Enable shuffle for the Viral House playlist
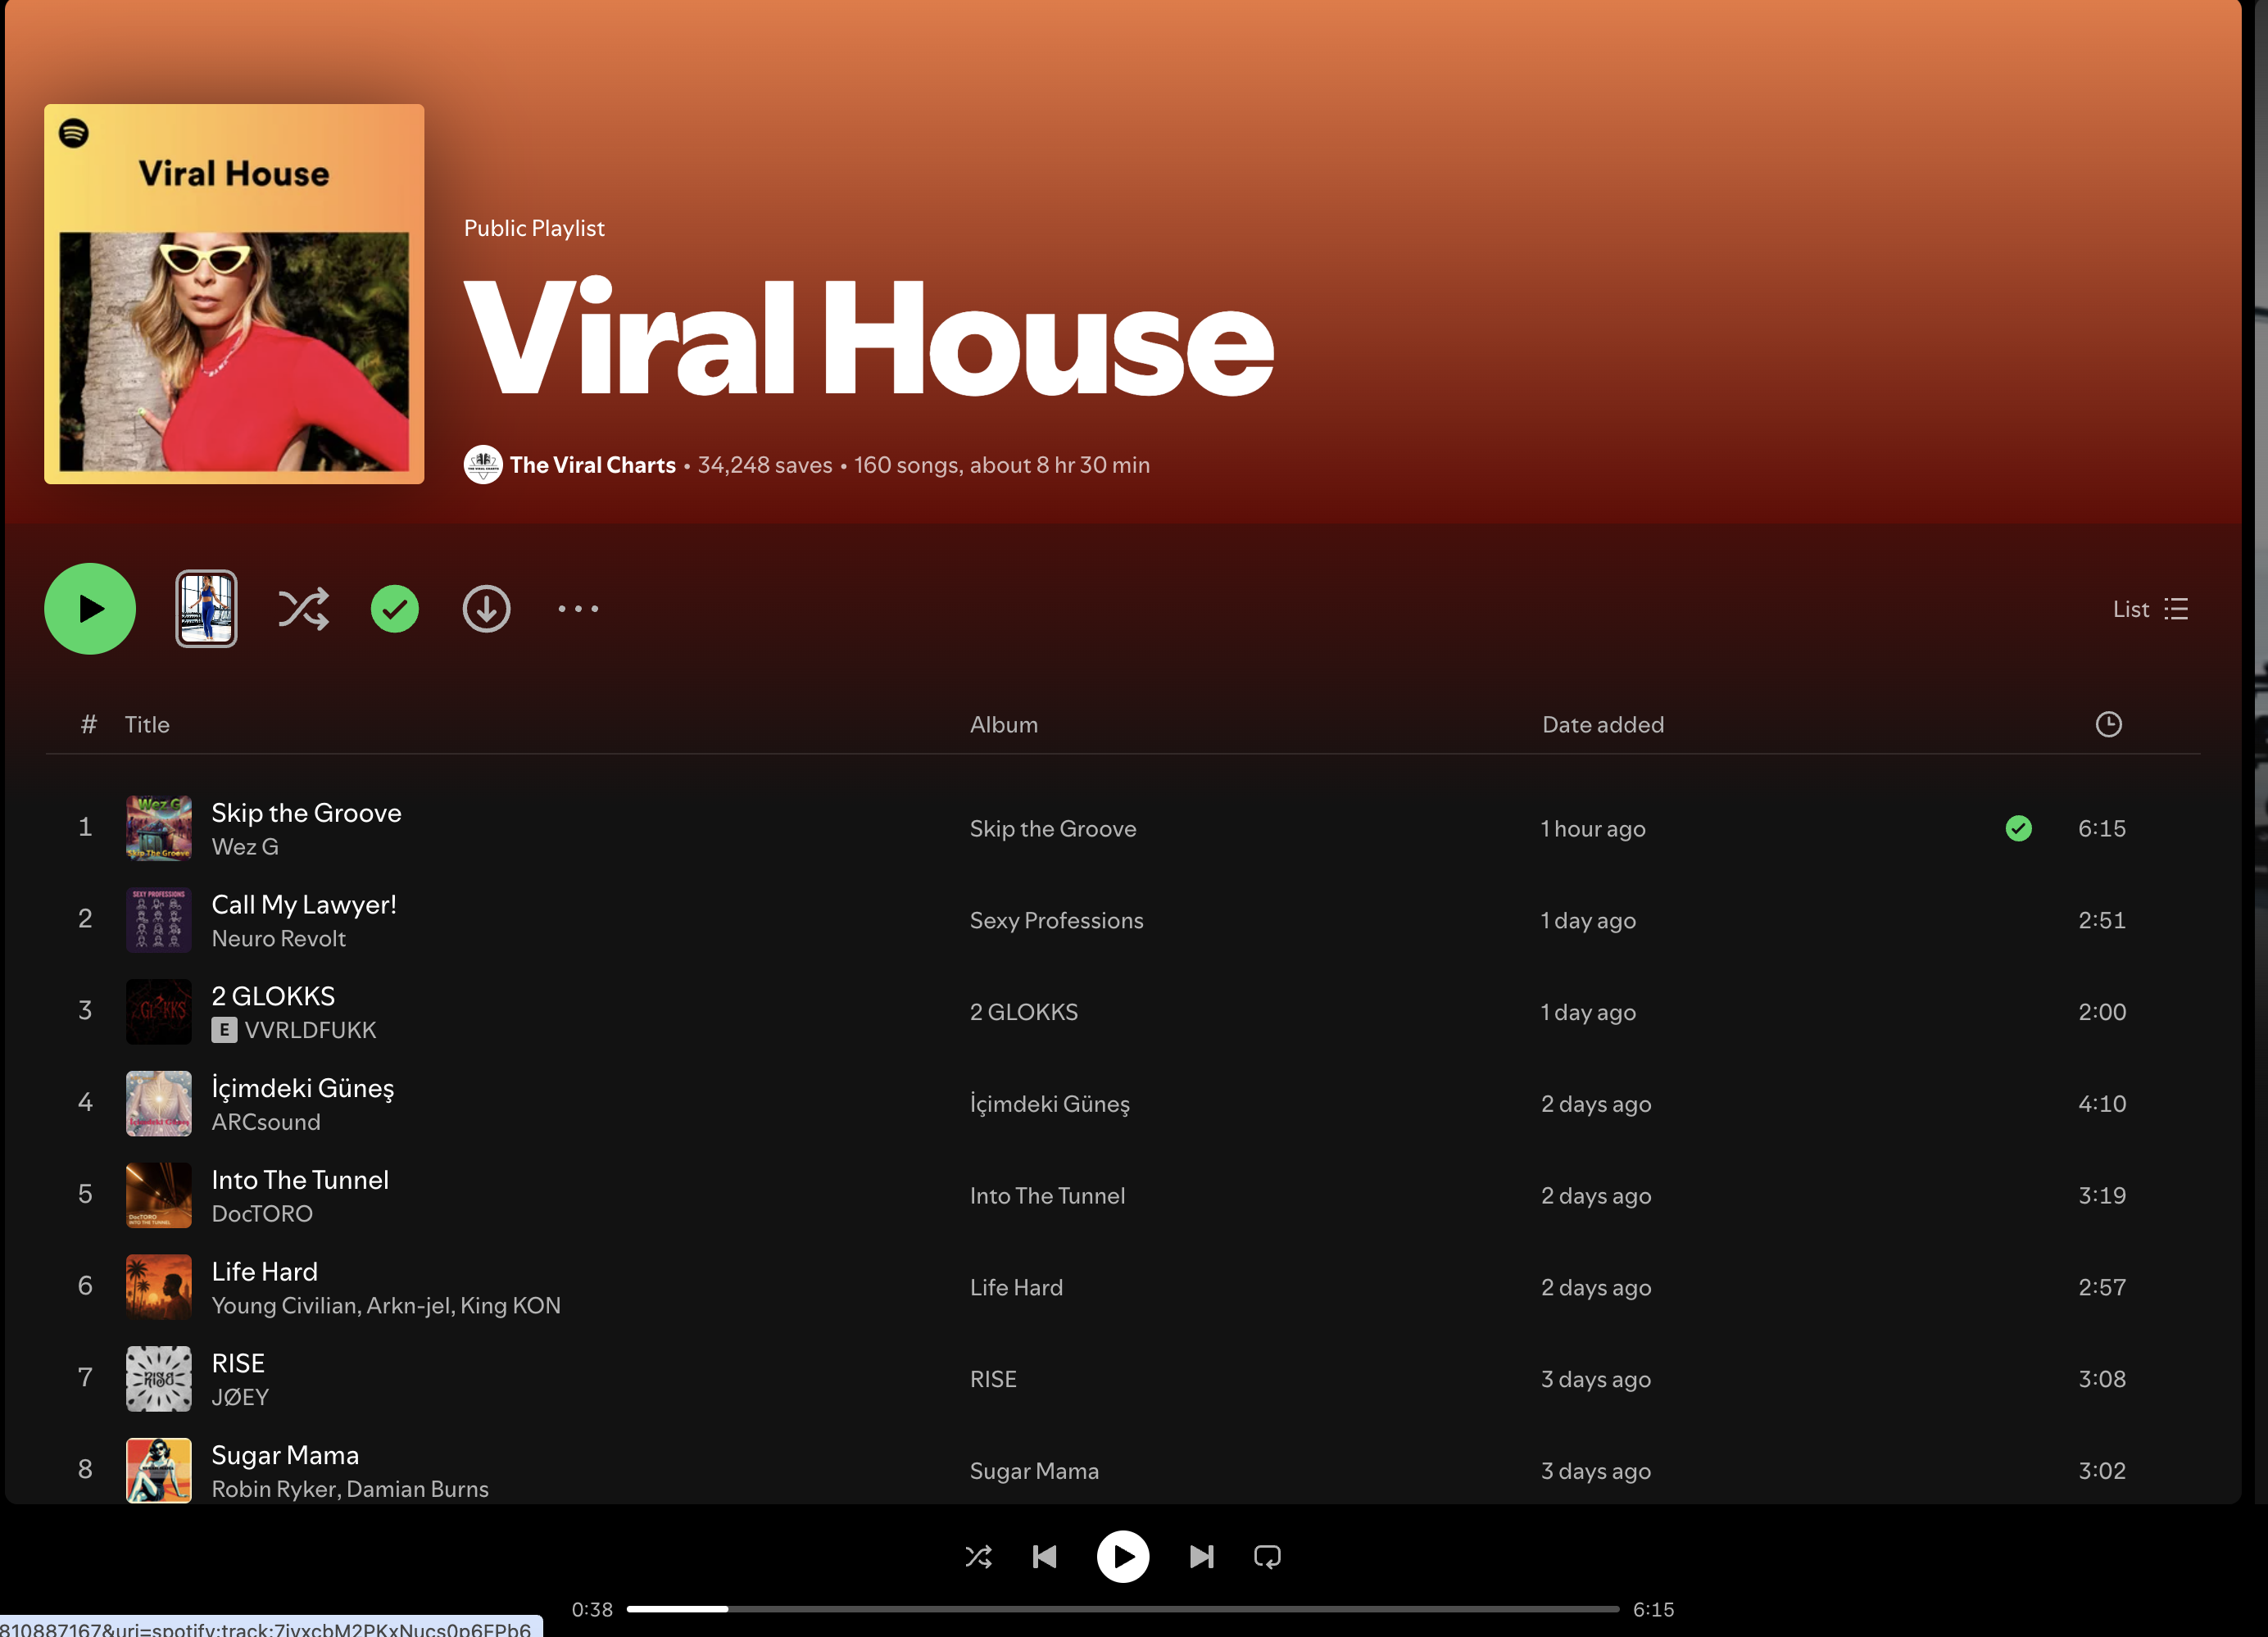Viewport: 2268px width, 1637px height. pyautogui.click(x=303, y=609)
